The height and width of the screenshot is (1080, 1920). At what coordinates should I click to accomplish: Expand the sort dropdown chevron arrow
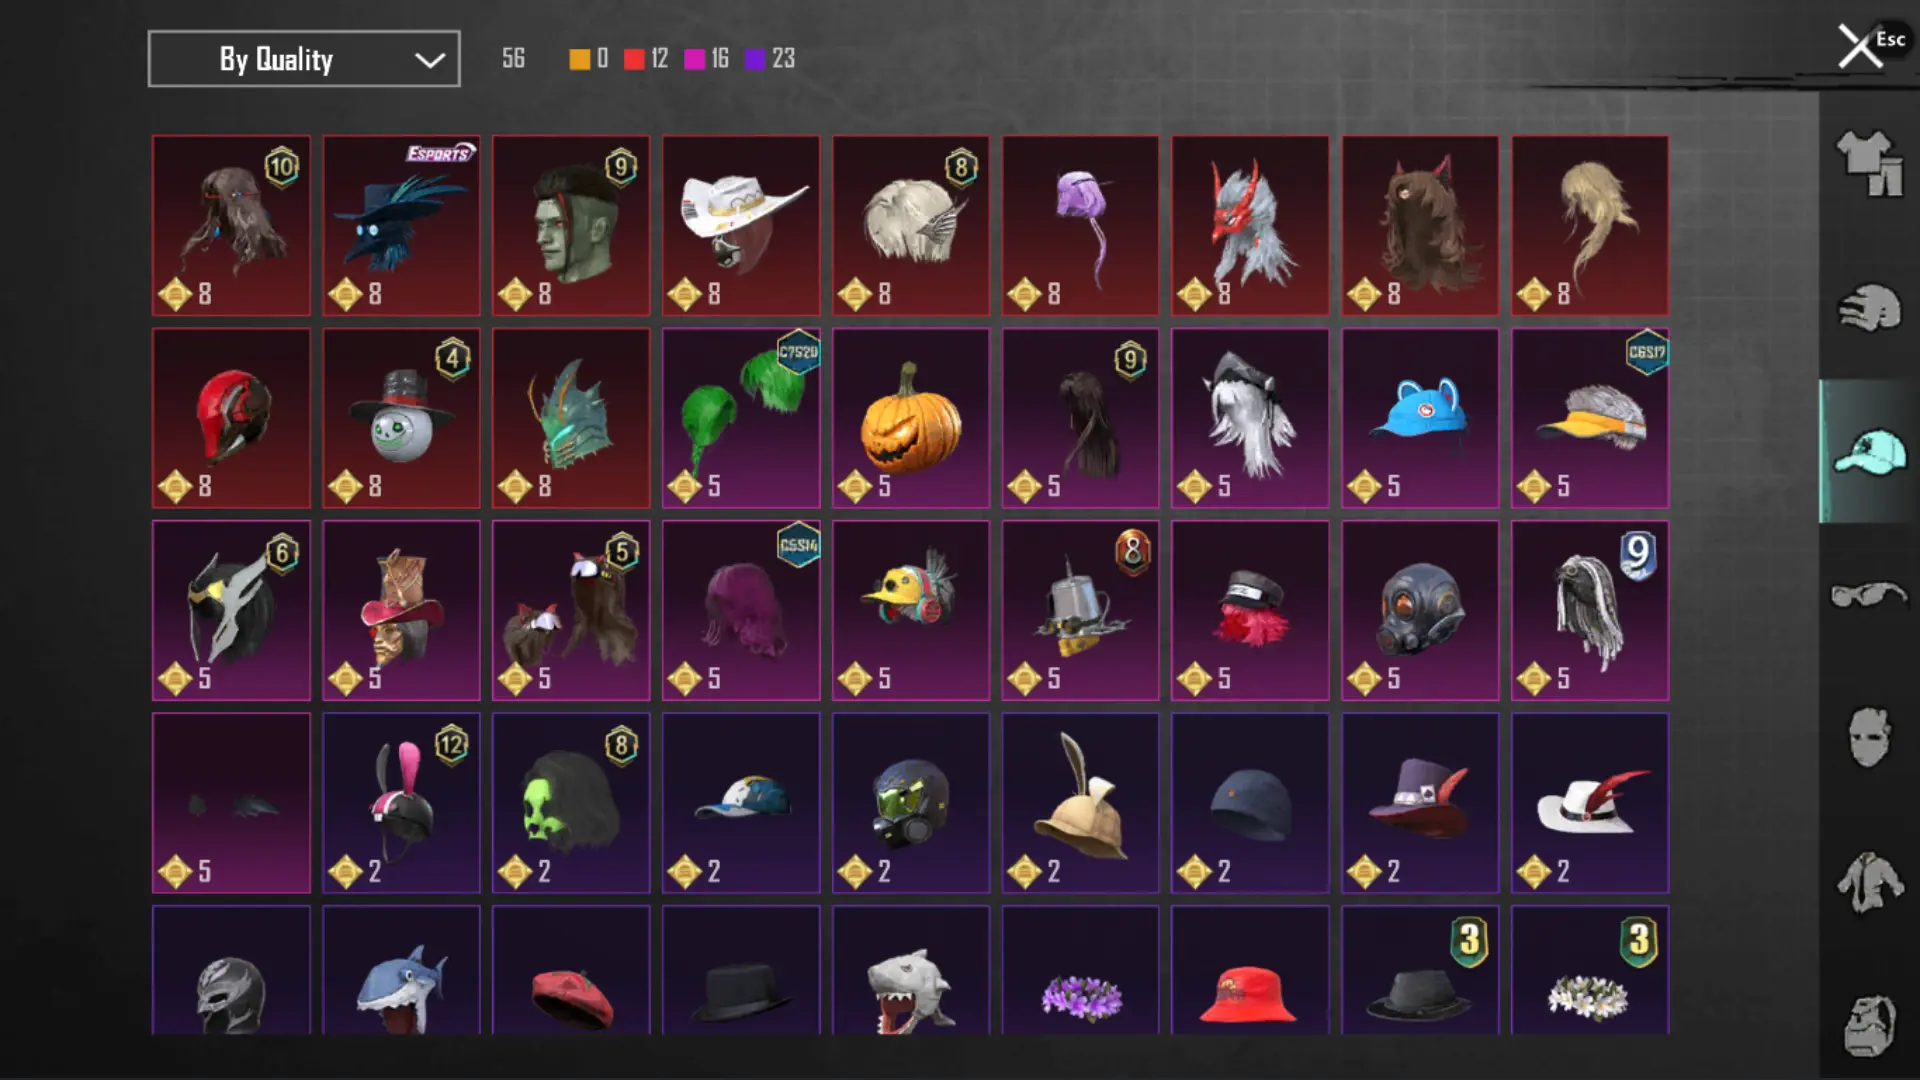tap(430, 60)
